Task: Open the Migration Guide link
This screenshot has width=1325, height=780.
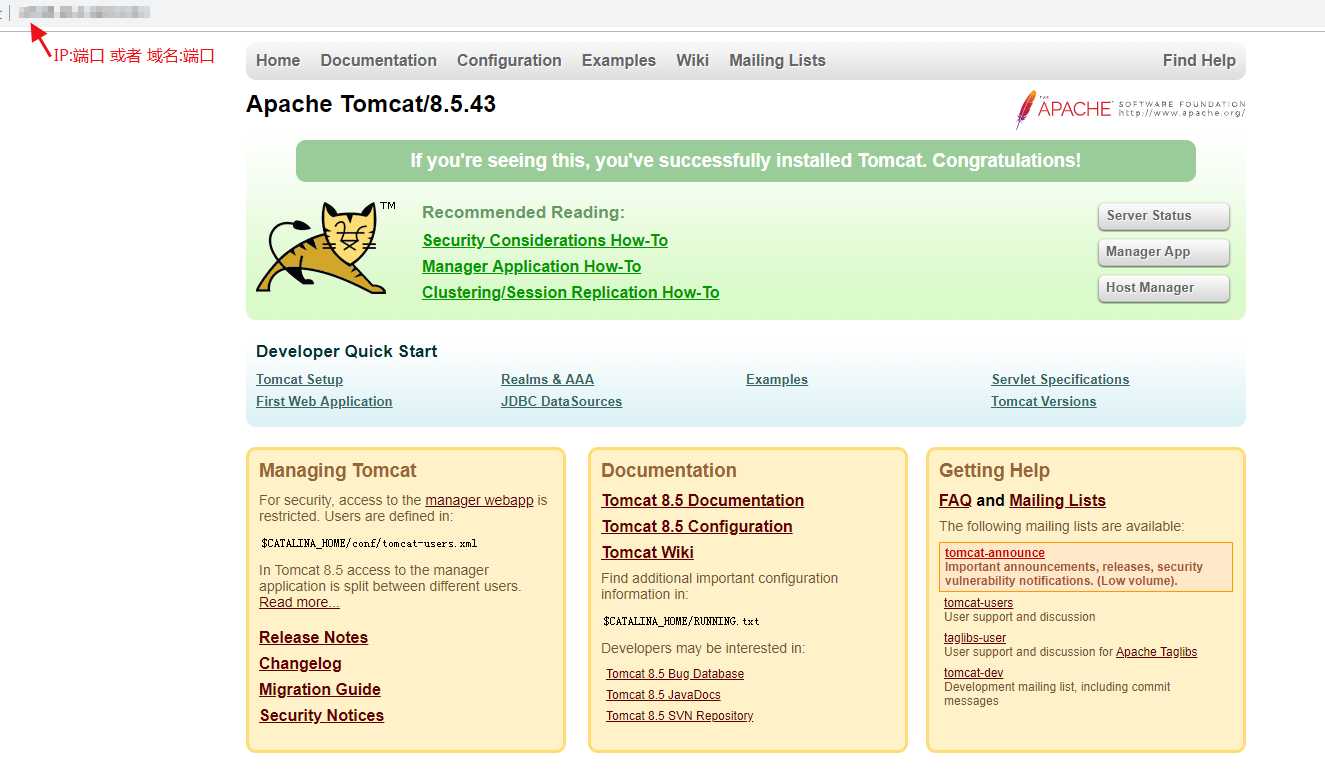Action: pos(319,689)
